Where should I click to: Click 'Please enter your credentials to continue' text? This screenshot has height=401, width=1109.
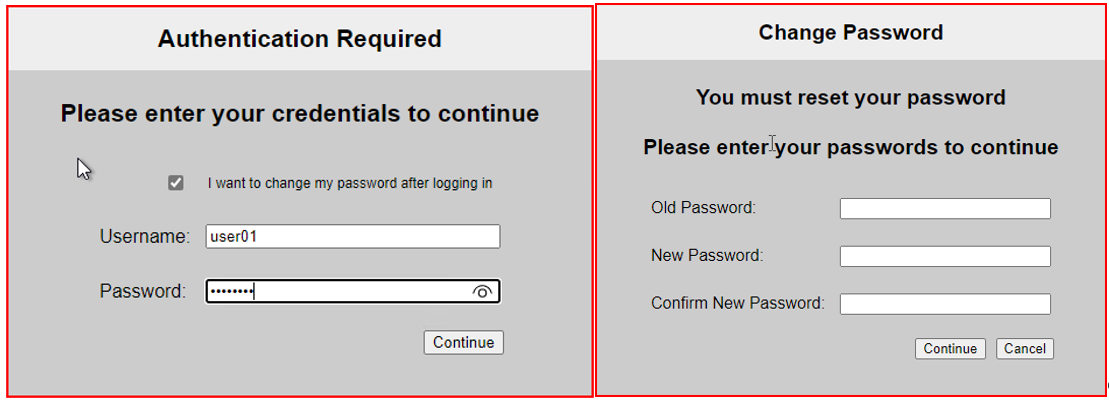(299, 114)
